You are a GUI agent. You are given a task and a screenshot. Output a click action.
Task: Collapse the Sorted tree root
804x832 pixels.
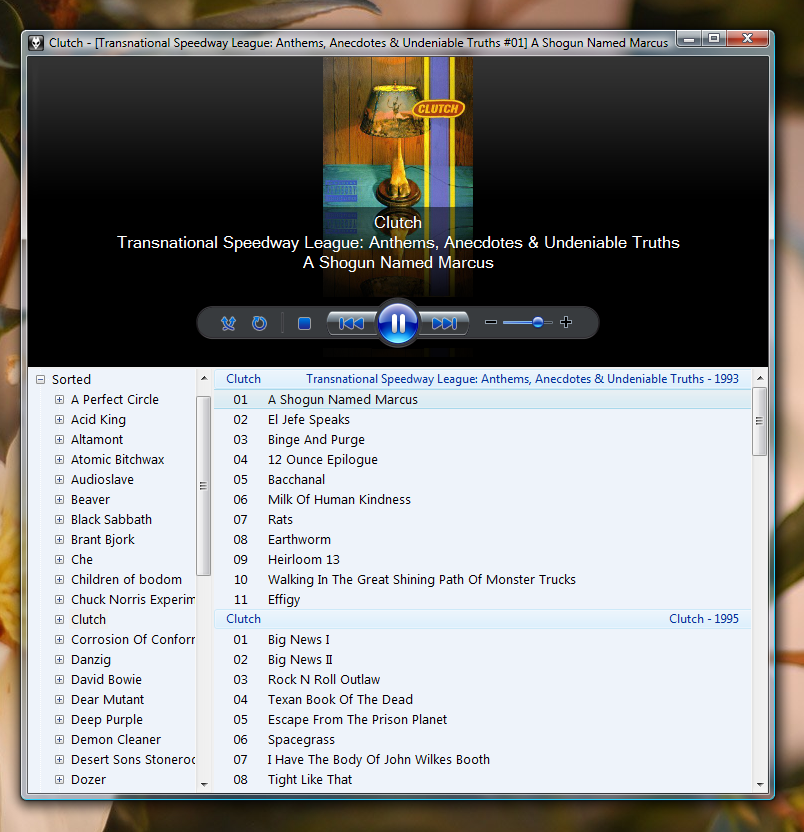click(40, 379)
